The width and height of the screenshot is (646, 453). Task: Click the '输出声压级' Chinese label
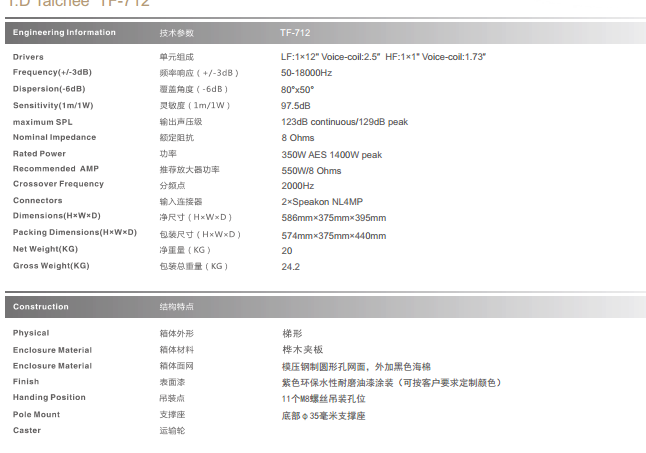[x=181, y=122]
